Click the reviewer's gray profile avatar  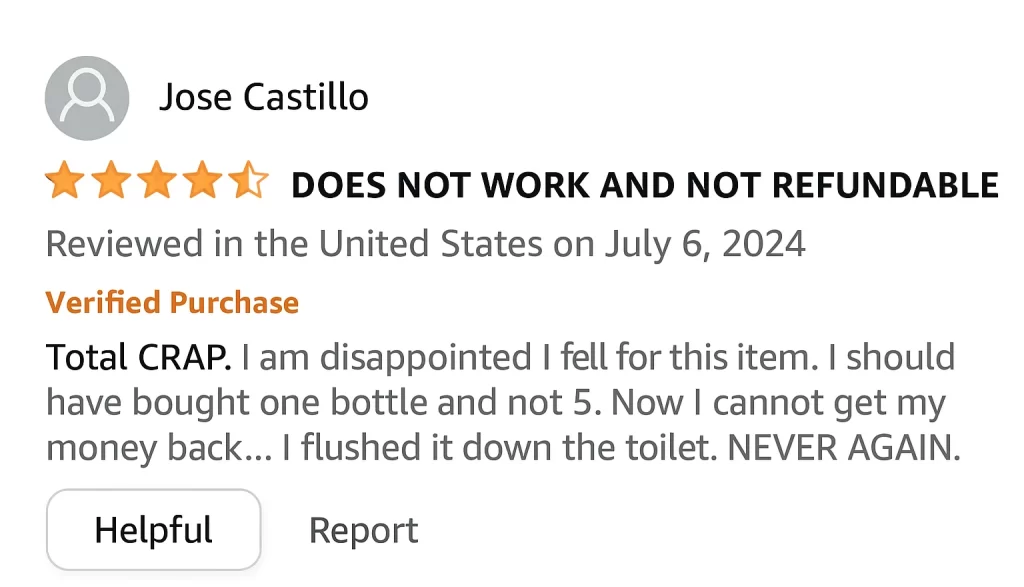pos(87,98)
